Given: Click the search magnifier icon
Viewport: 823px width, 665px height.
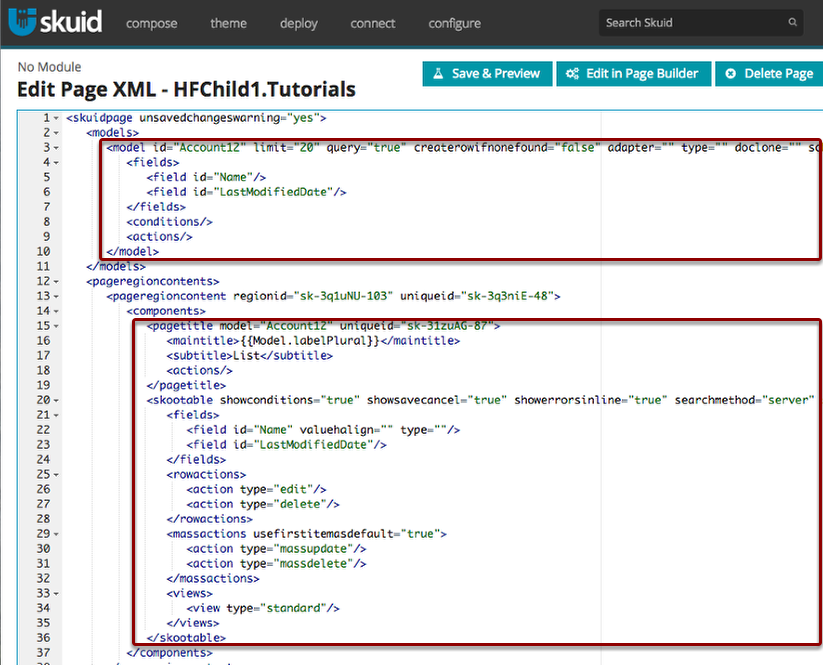Looking at the screenshot, I should (x=793, y=22).
